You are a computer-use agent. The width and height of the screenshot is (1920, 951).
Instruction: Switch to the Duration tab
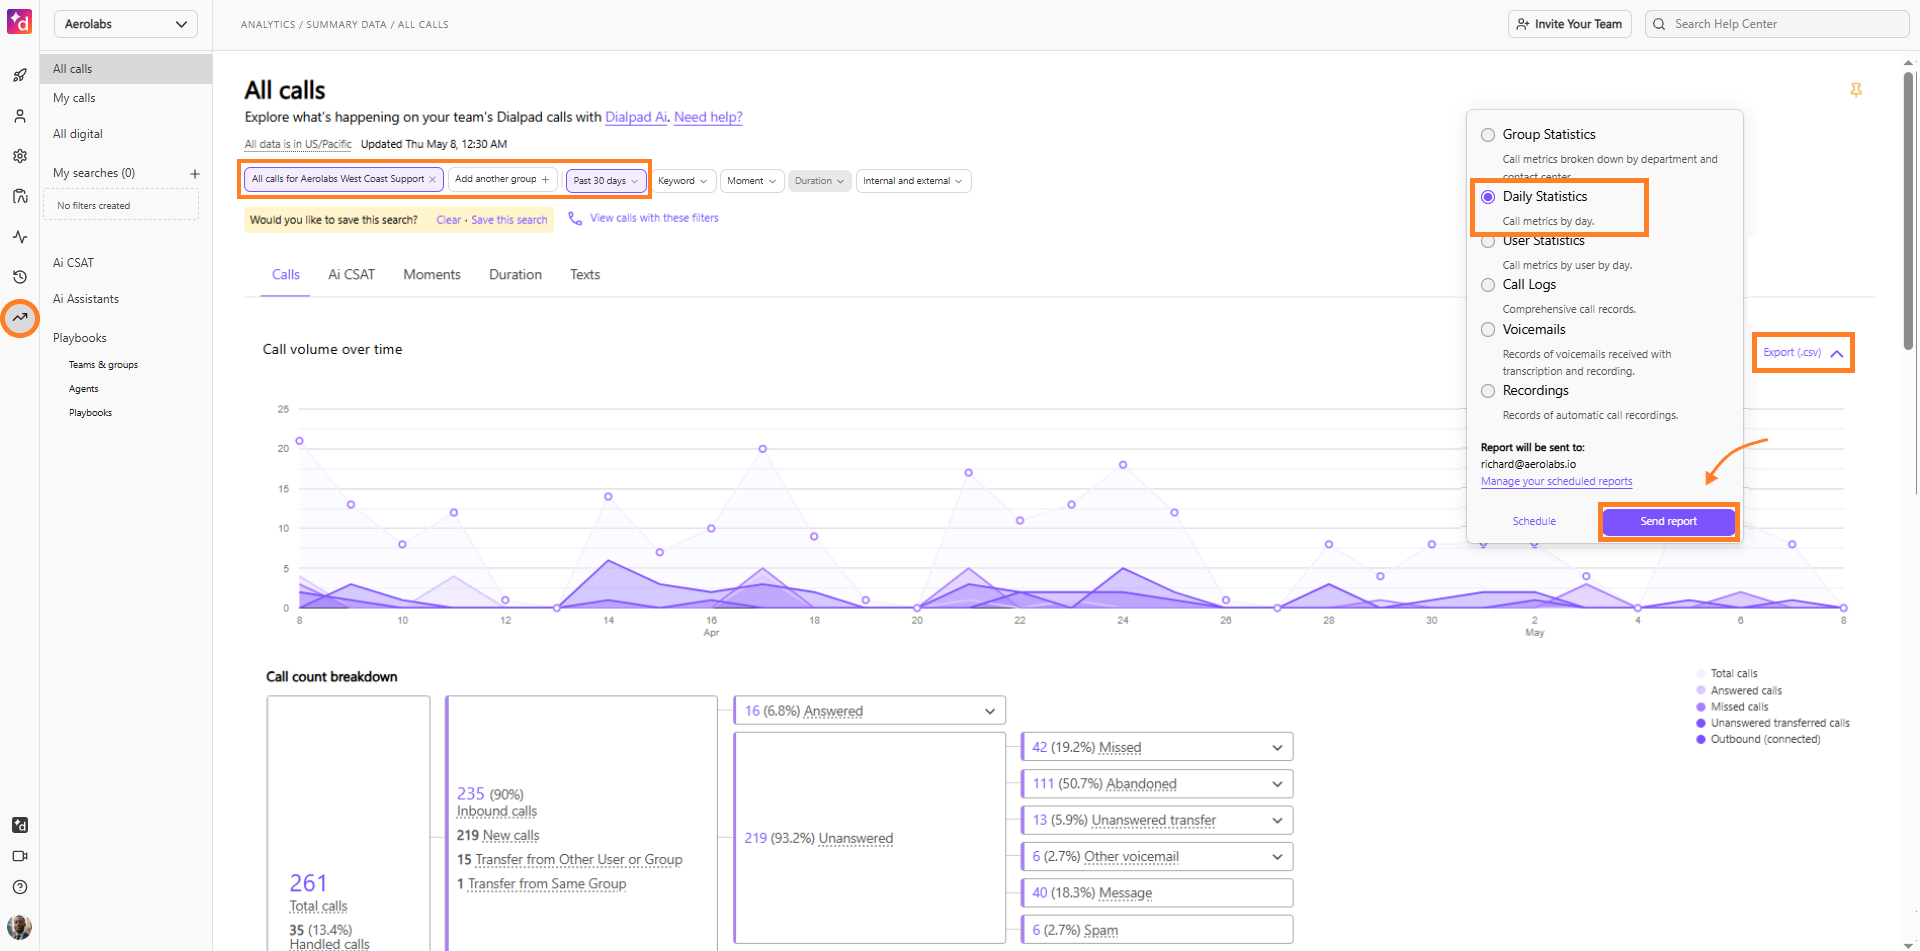tap(515, 275)
